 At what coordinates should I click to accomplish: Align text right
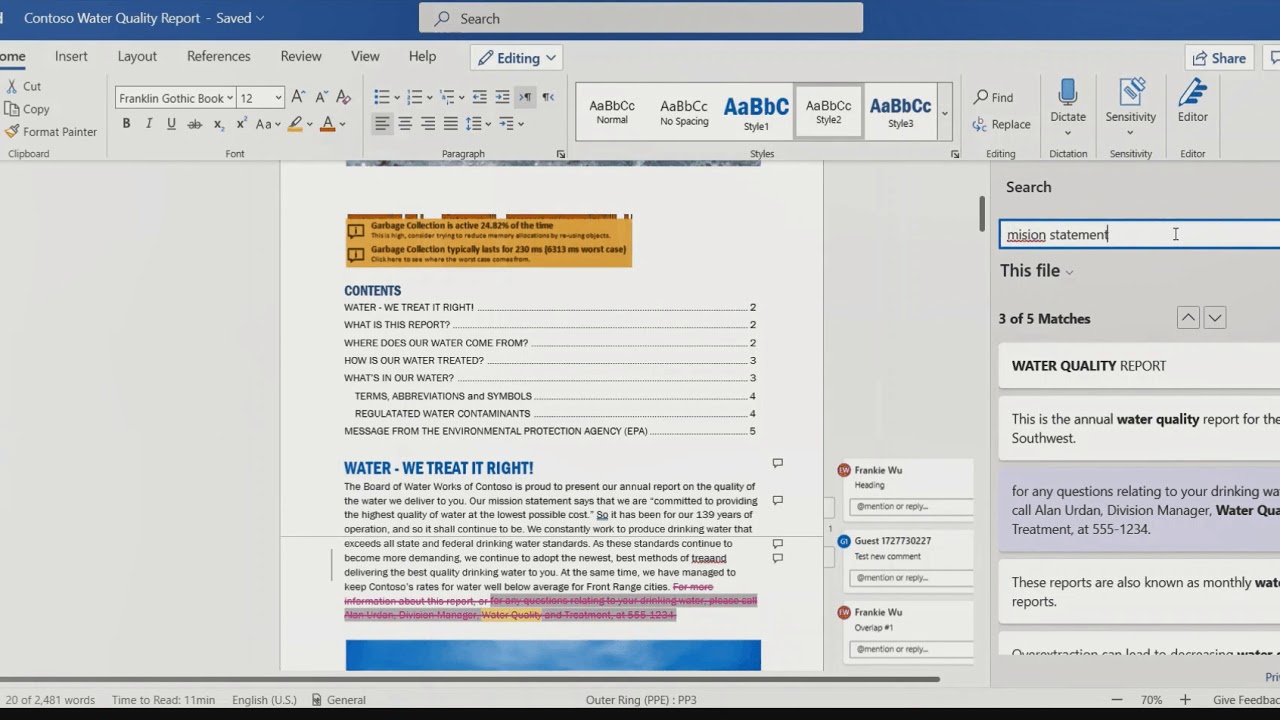[428, 124]
